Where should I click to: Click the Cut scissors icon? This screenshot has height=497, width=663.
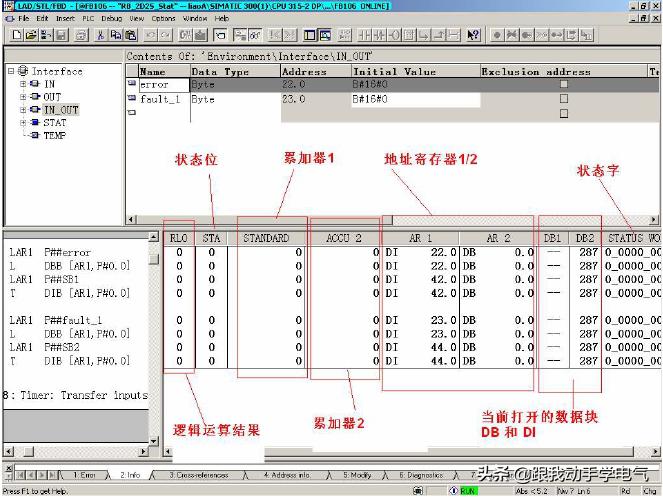click(x=101, y=35)
